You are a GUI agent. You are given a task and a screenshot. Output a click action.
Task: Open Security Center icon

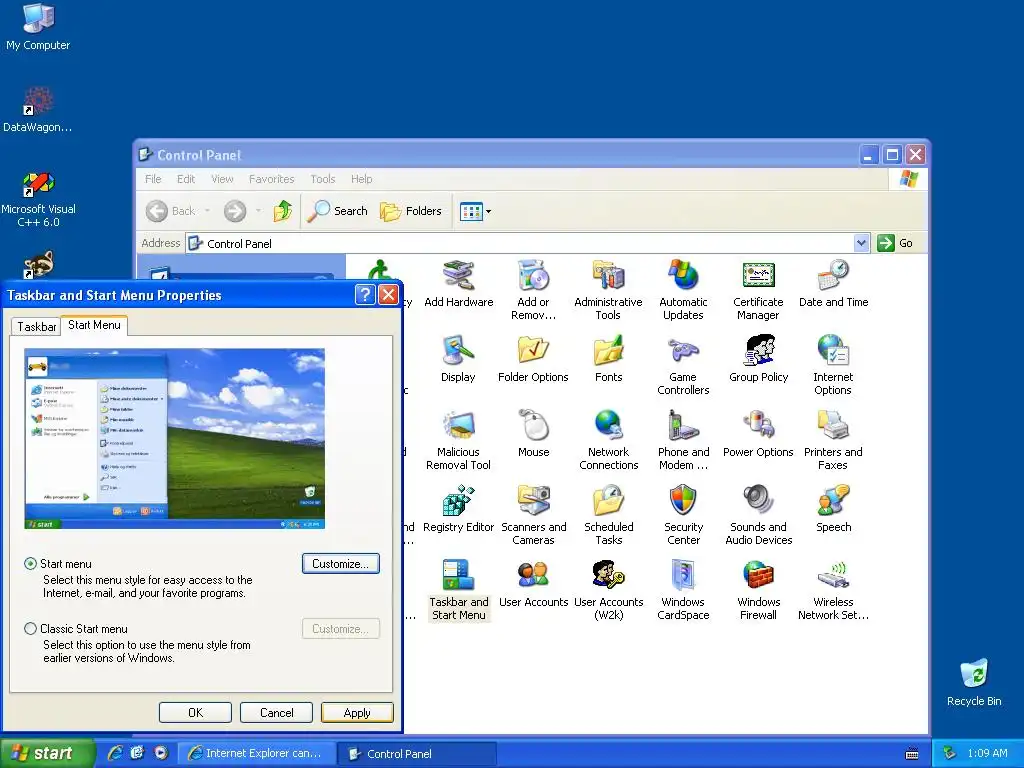click(x=683, y=515)
